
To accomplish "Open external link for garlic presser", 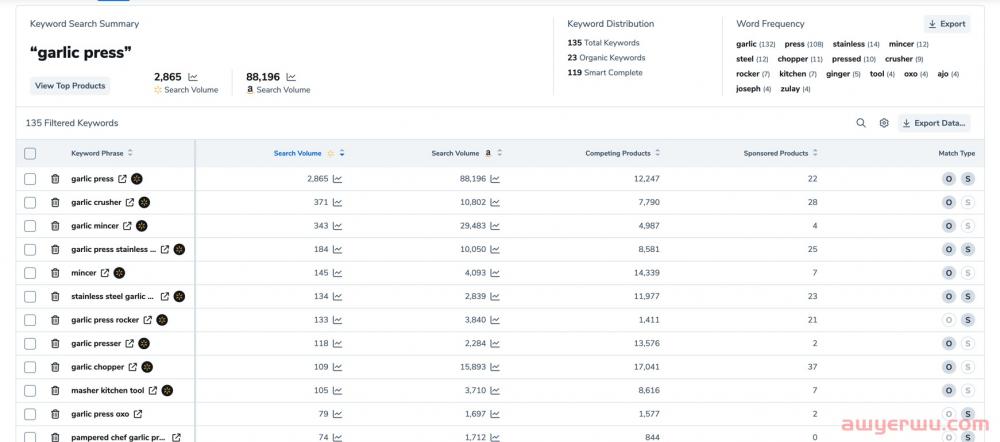I will (x=129, y=344).
